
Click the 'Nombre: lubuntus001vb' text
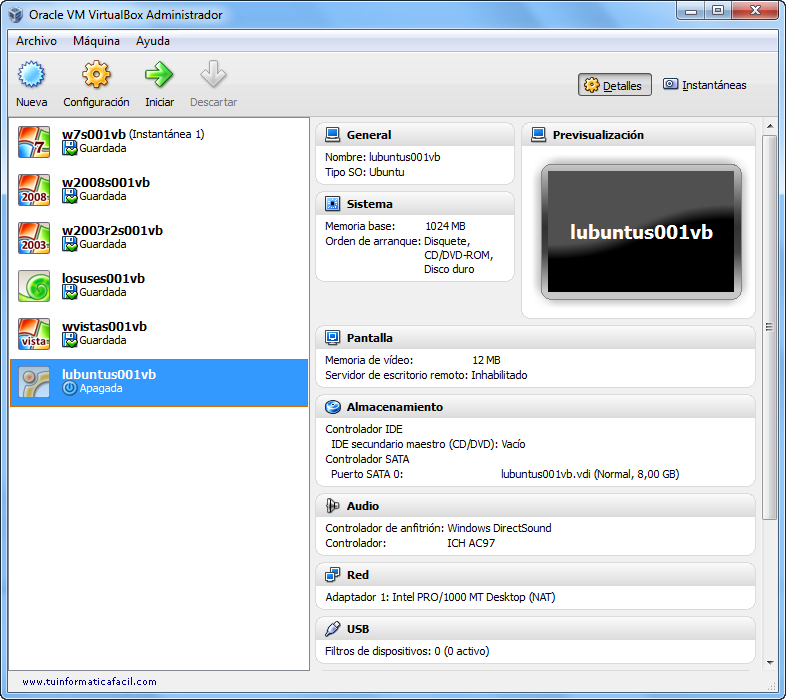pyautogui.click(x=382, y=157)
